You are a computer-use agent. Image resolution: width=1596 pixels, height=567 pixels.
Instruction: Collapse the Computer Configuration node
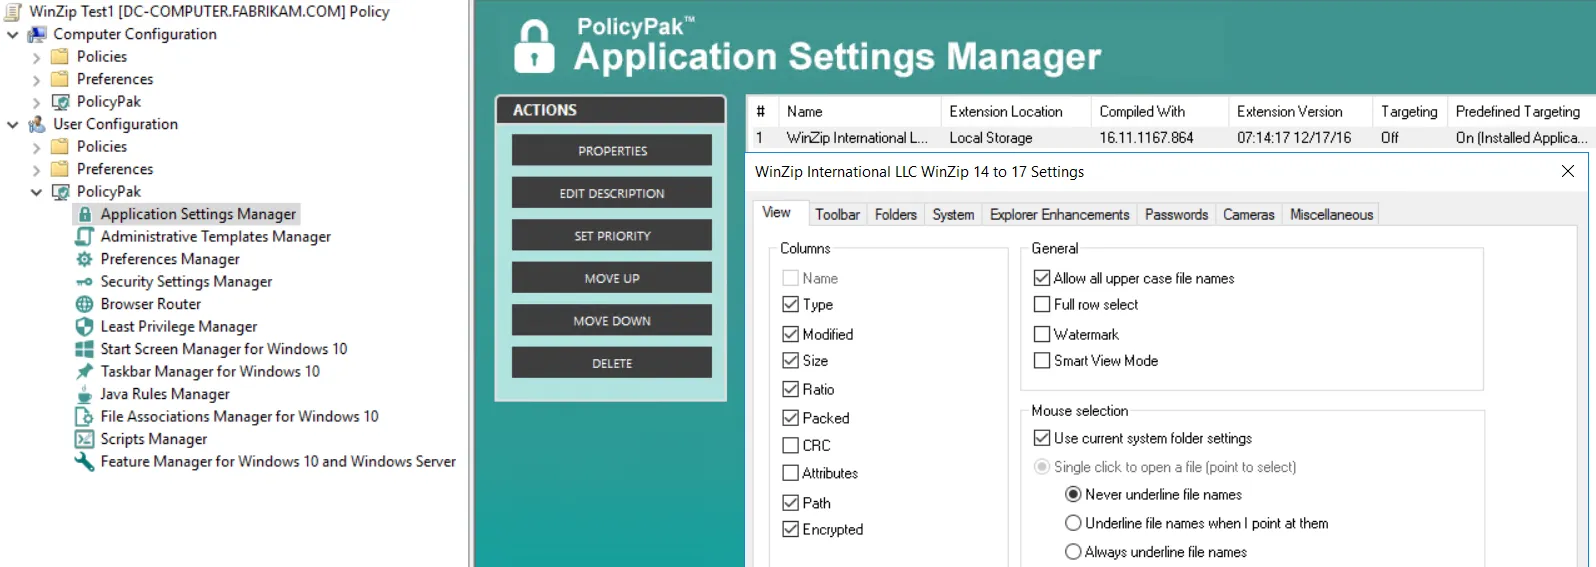(x=13, y=35)
